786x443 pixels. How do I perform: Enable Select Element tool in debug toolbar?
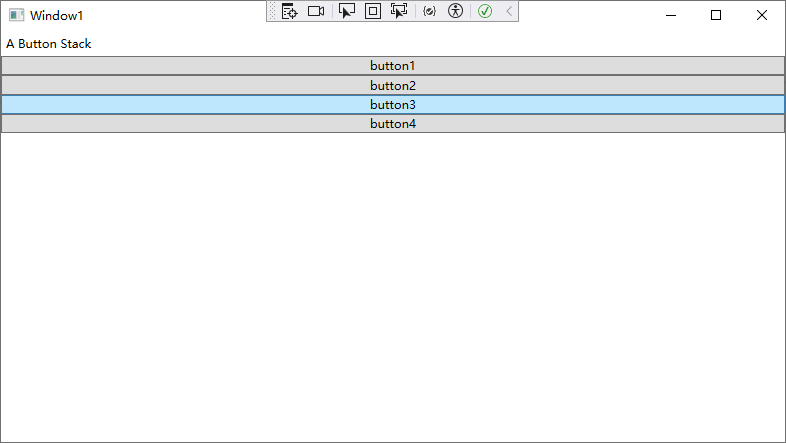(x=346, y=11)
